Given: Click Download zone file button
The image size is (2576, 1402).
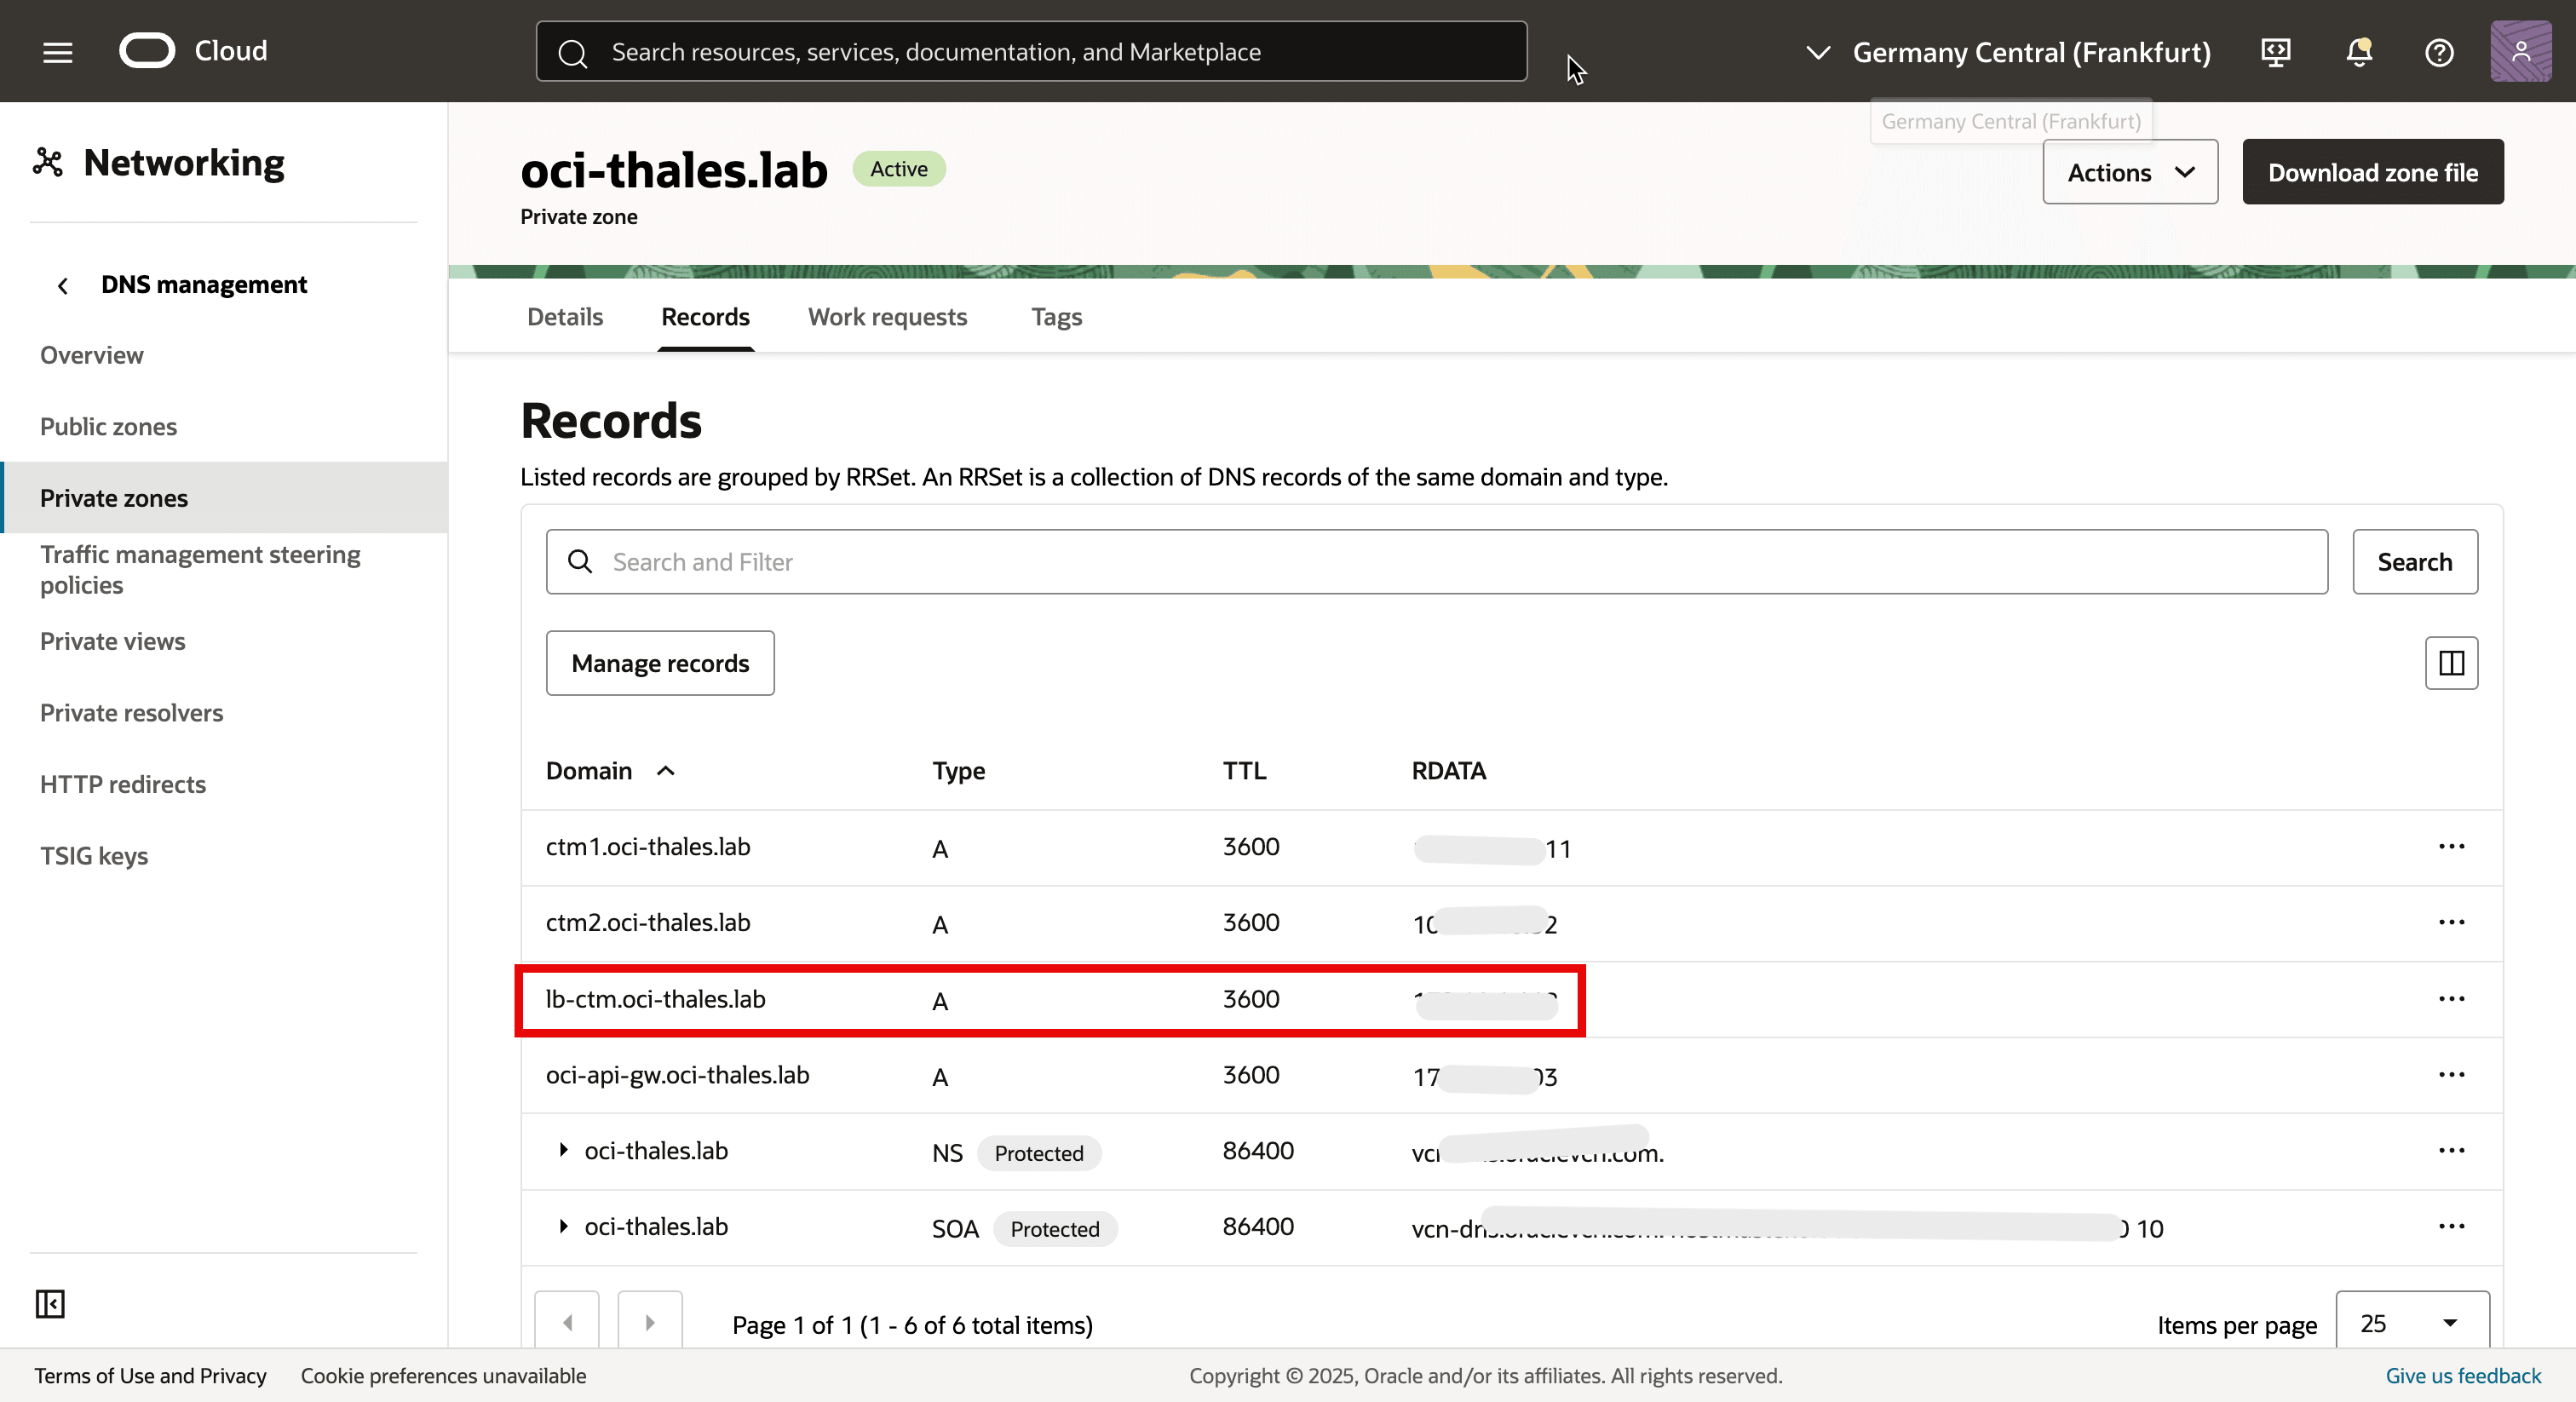Looking at the screenshot, I should coord(2372,172).
